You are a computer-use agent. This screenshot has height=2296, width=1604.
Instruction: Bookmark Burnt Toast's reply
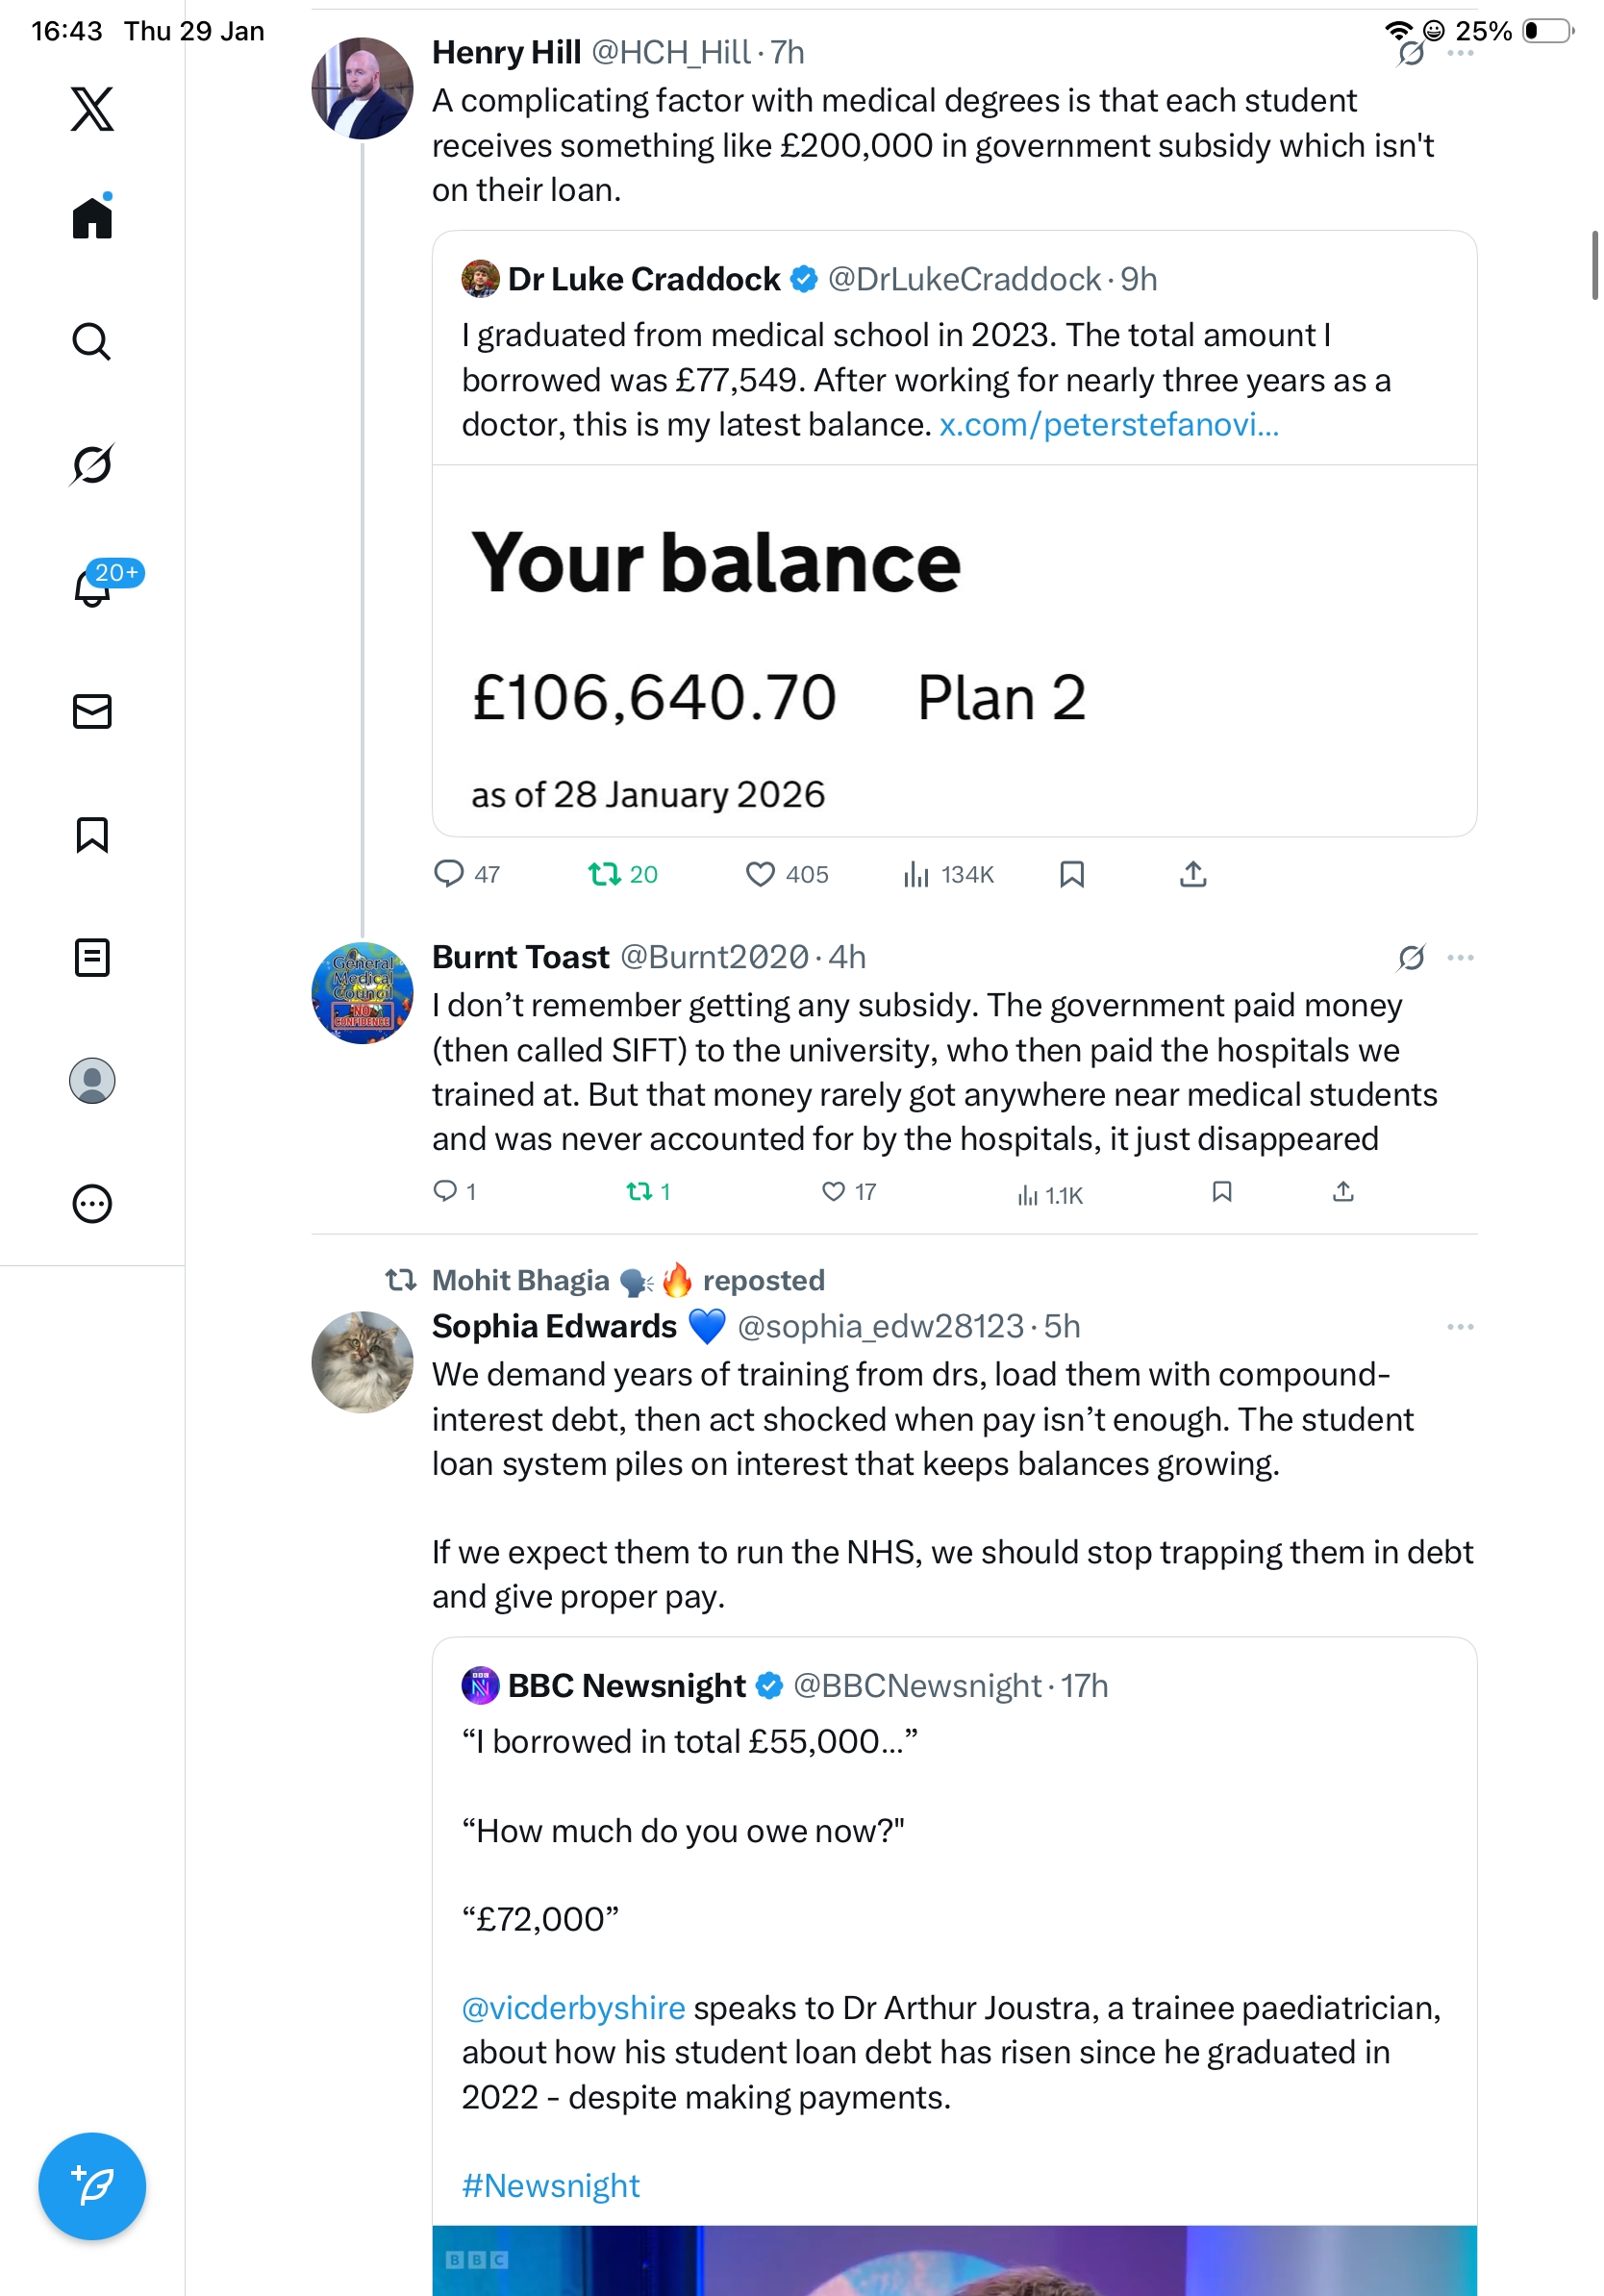click(x=1221, y=1191)
